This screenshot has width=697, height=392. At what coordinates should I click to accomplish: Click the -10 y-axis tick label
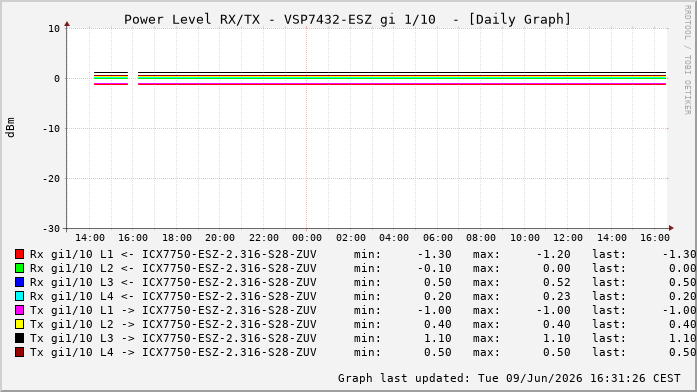(x=51, y=128)
